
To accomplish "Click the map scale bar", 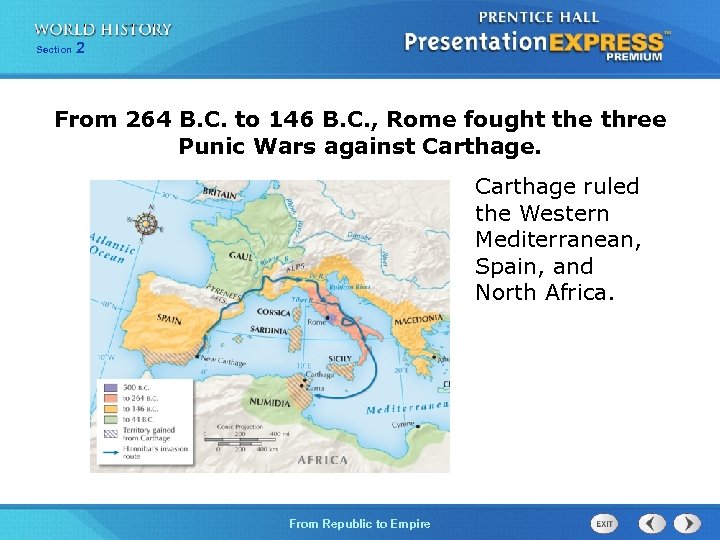I will pyautogui.click(x=246, y=439).
